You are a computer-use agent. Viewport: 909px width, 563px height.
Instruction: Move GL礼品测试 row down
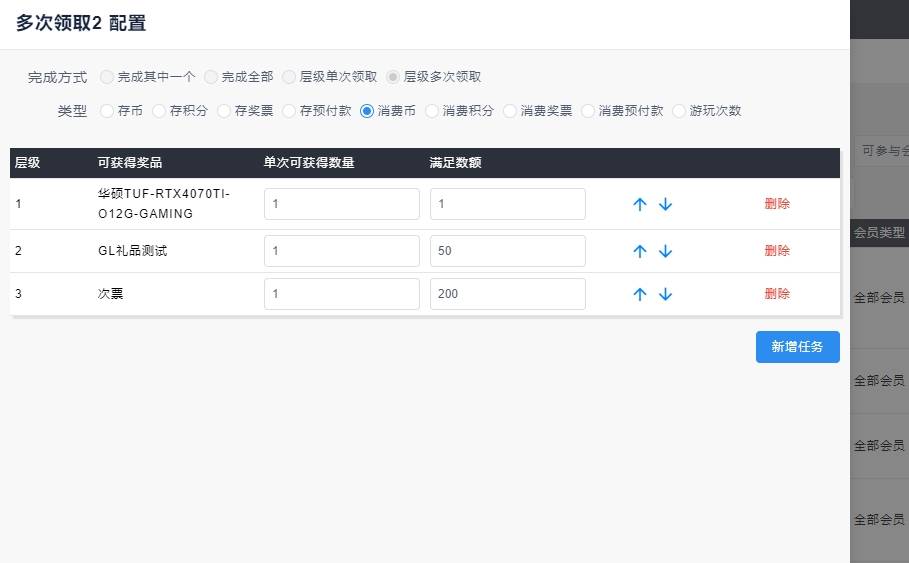[666, 251]
